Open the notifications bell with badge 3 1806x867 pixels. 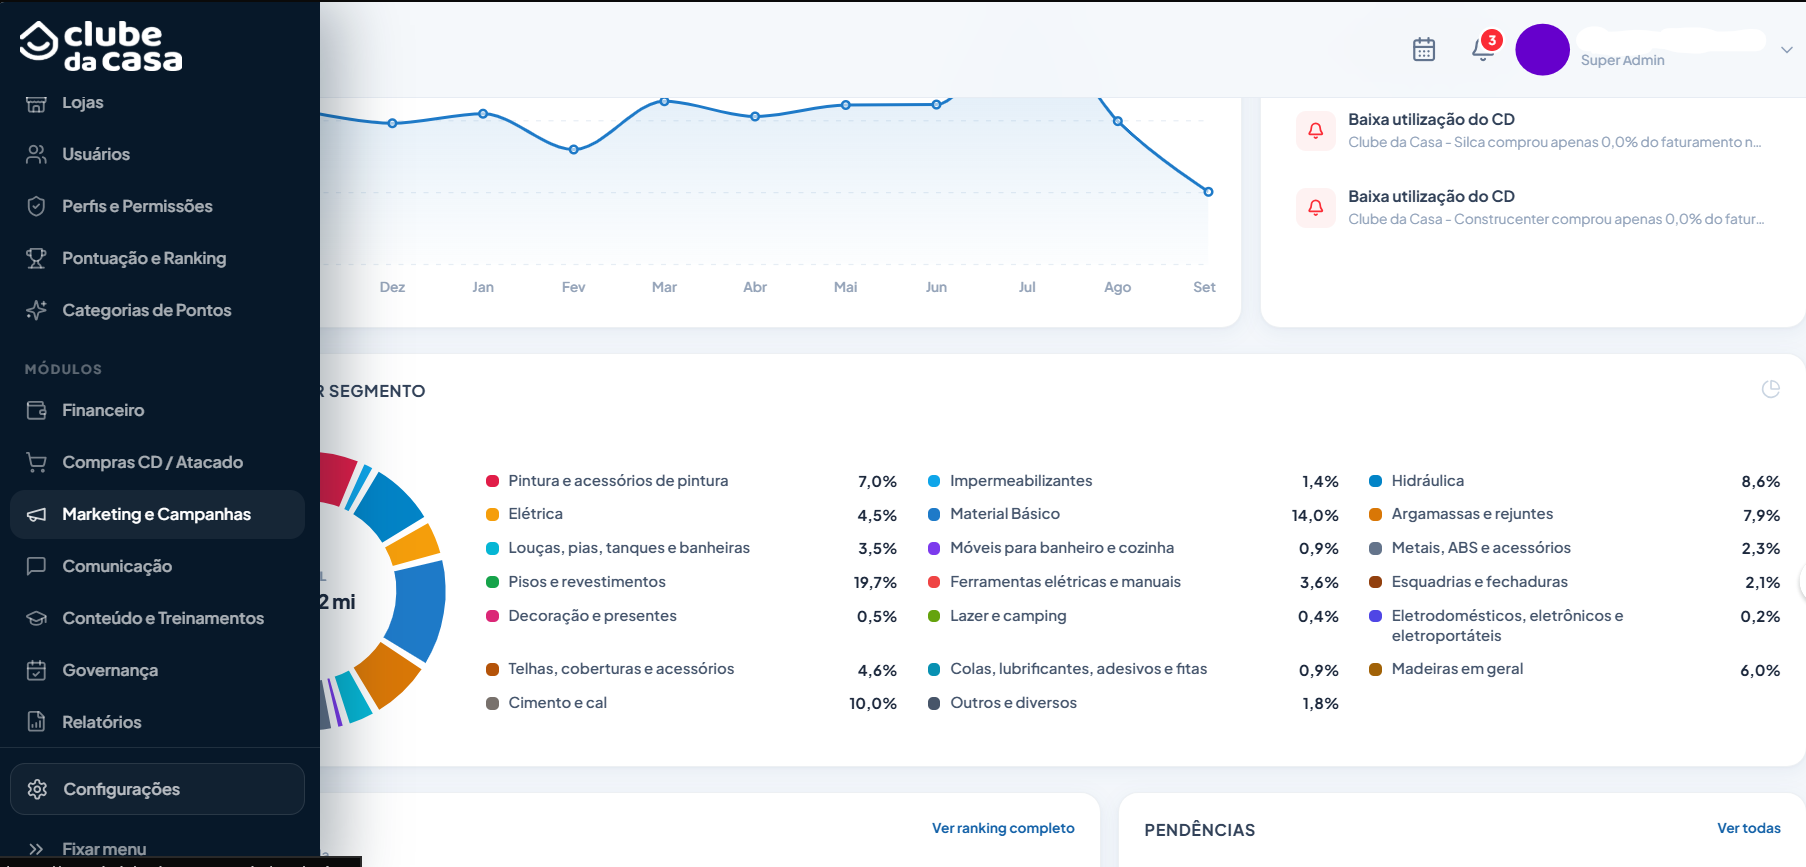(1485, 46)
